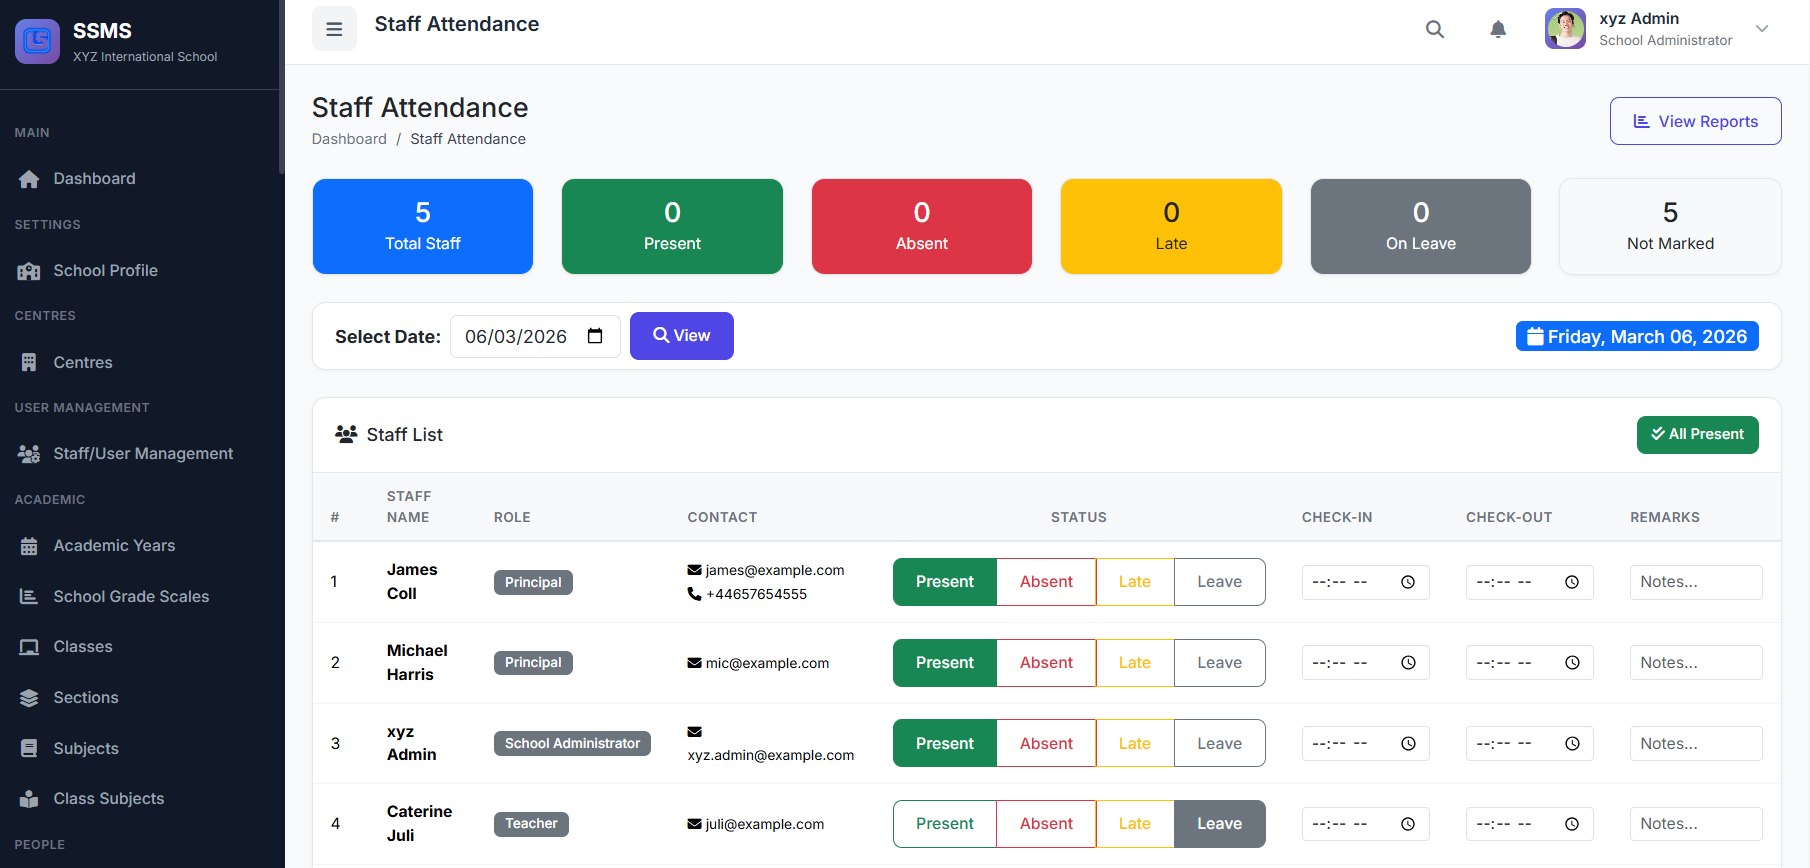Mark Caterine Juli as Present
The width and height of the screenshot is (1810, 868).
944,824
